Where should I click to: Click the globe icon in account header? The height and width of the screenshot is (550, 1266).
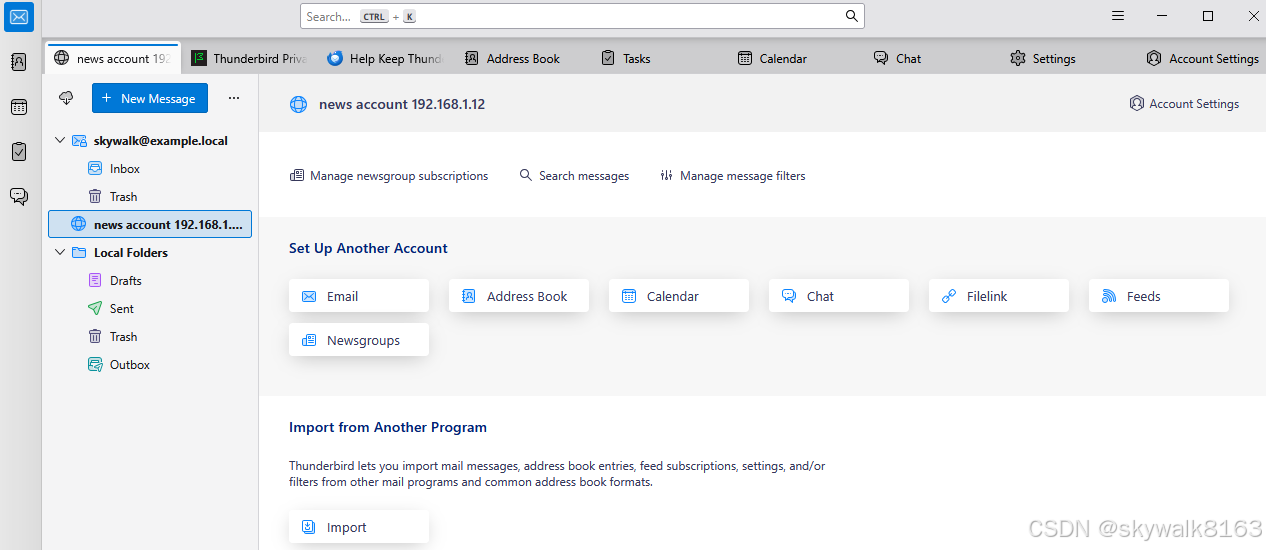click(298, 104)
